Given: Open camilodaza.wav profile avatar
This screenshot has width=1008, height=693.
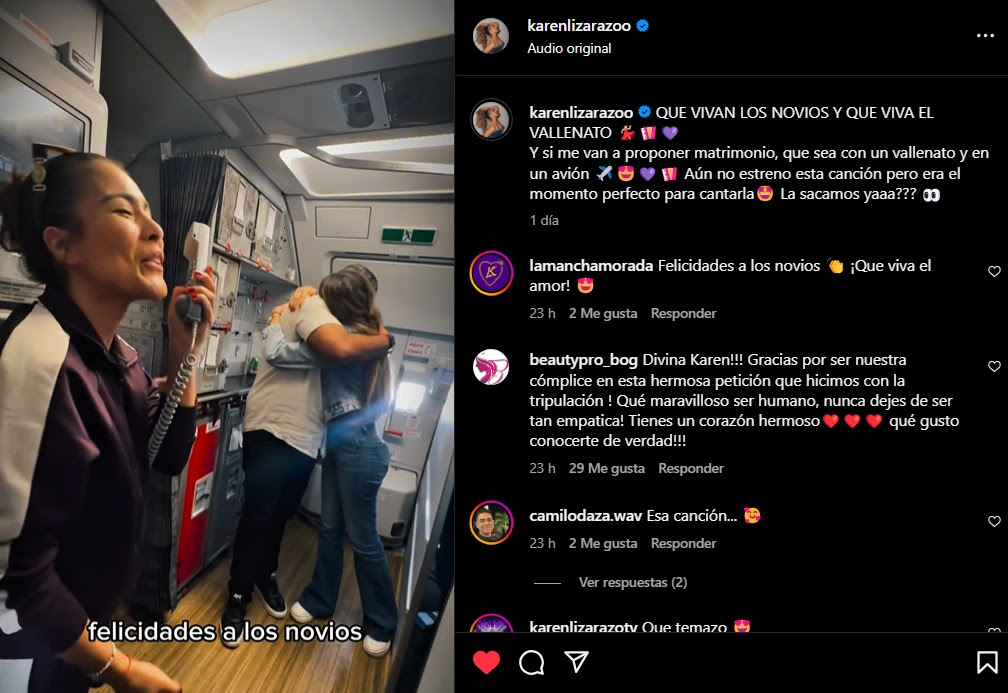Looking at the screenshot, I should [x=492, y=523].
